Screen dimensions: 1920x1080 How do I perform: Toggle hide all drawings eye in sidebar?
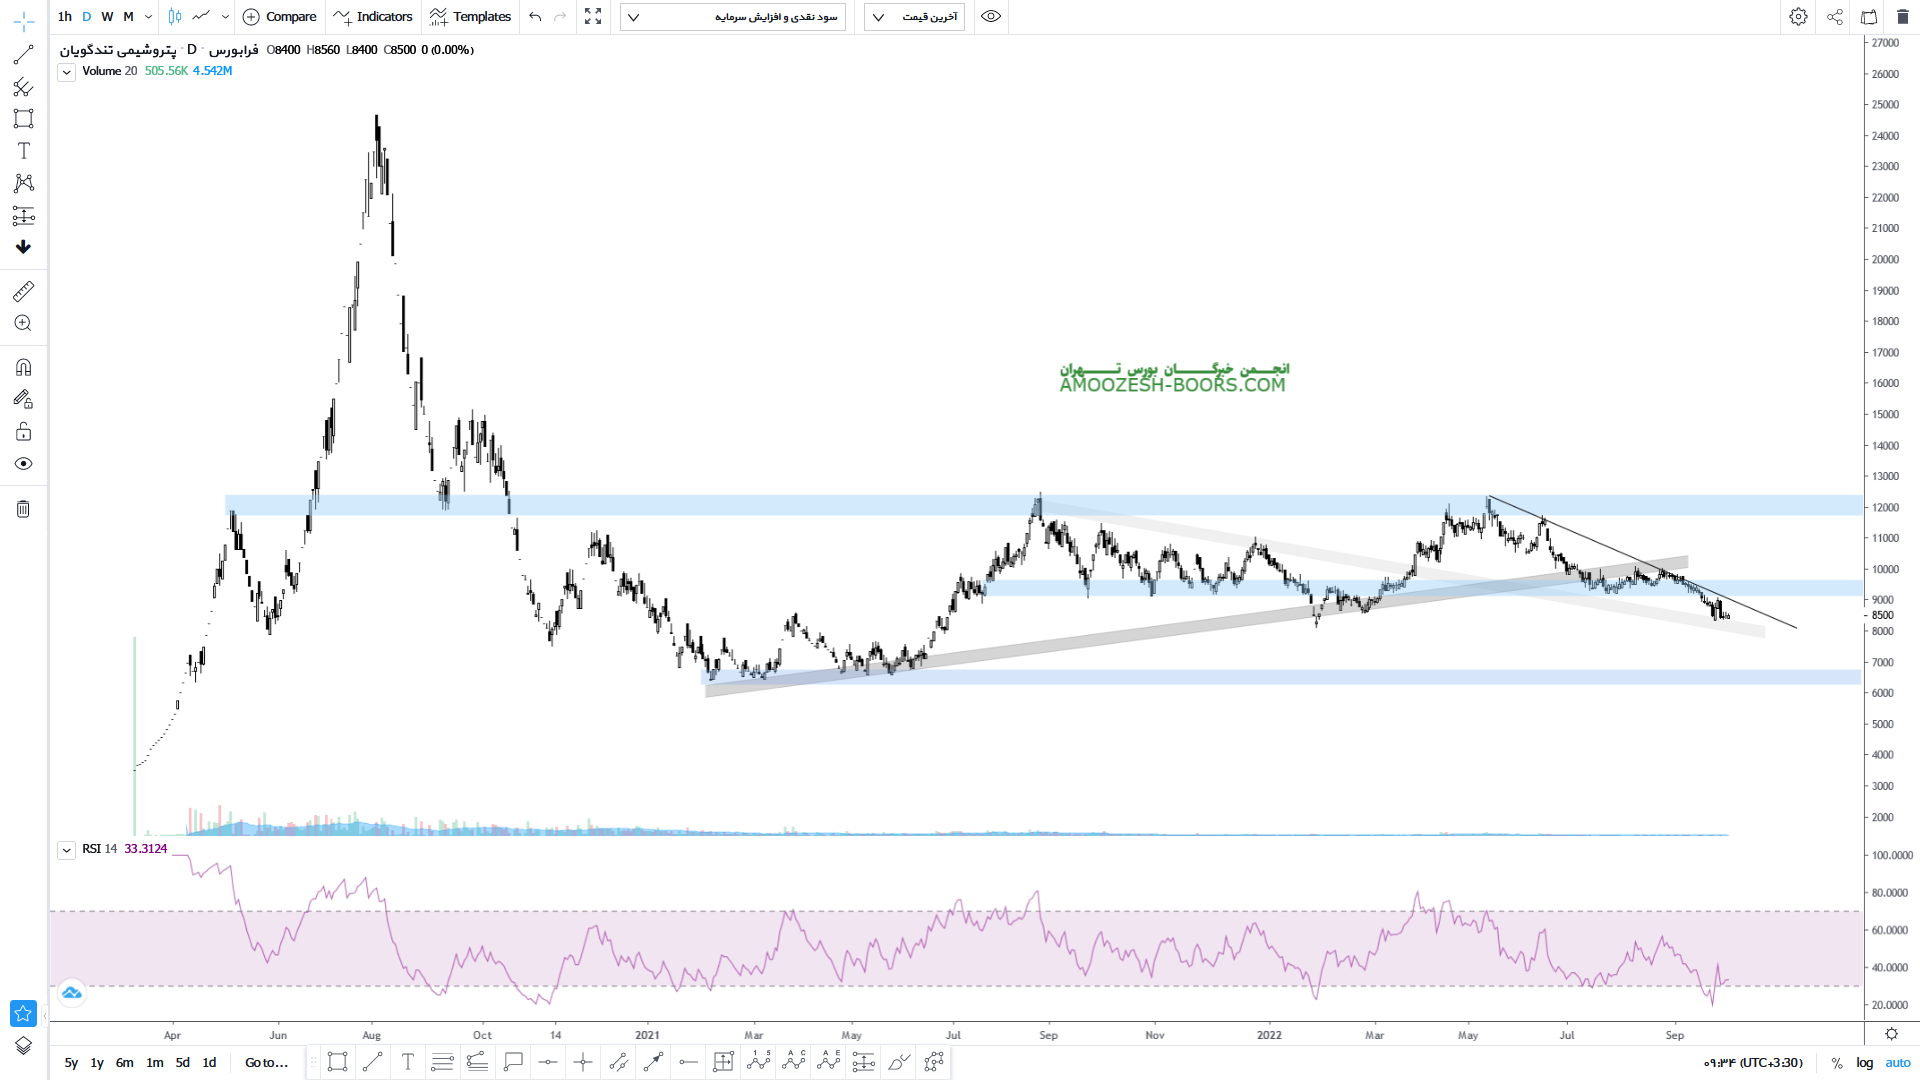click(23, 464)
